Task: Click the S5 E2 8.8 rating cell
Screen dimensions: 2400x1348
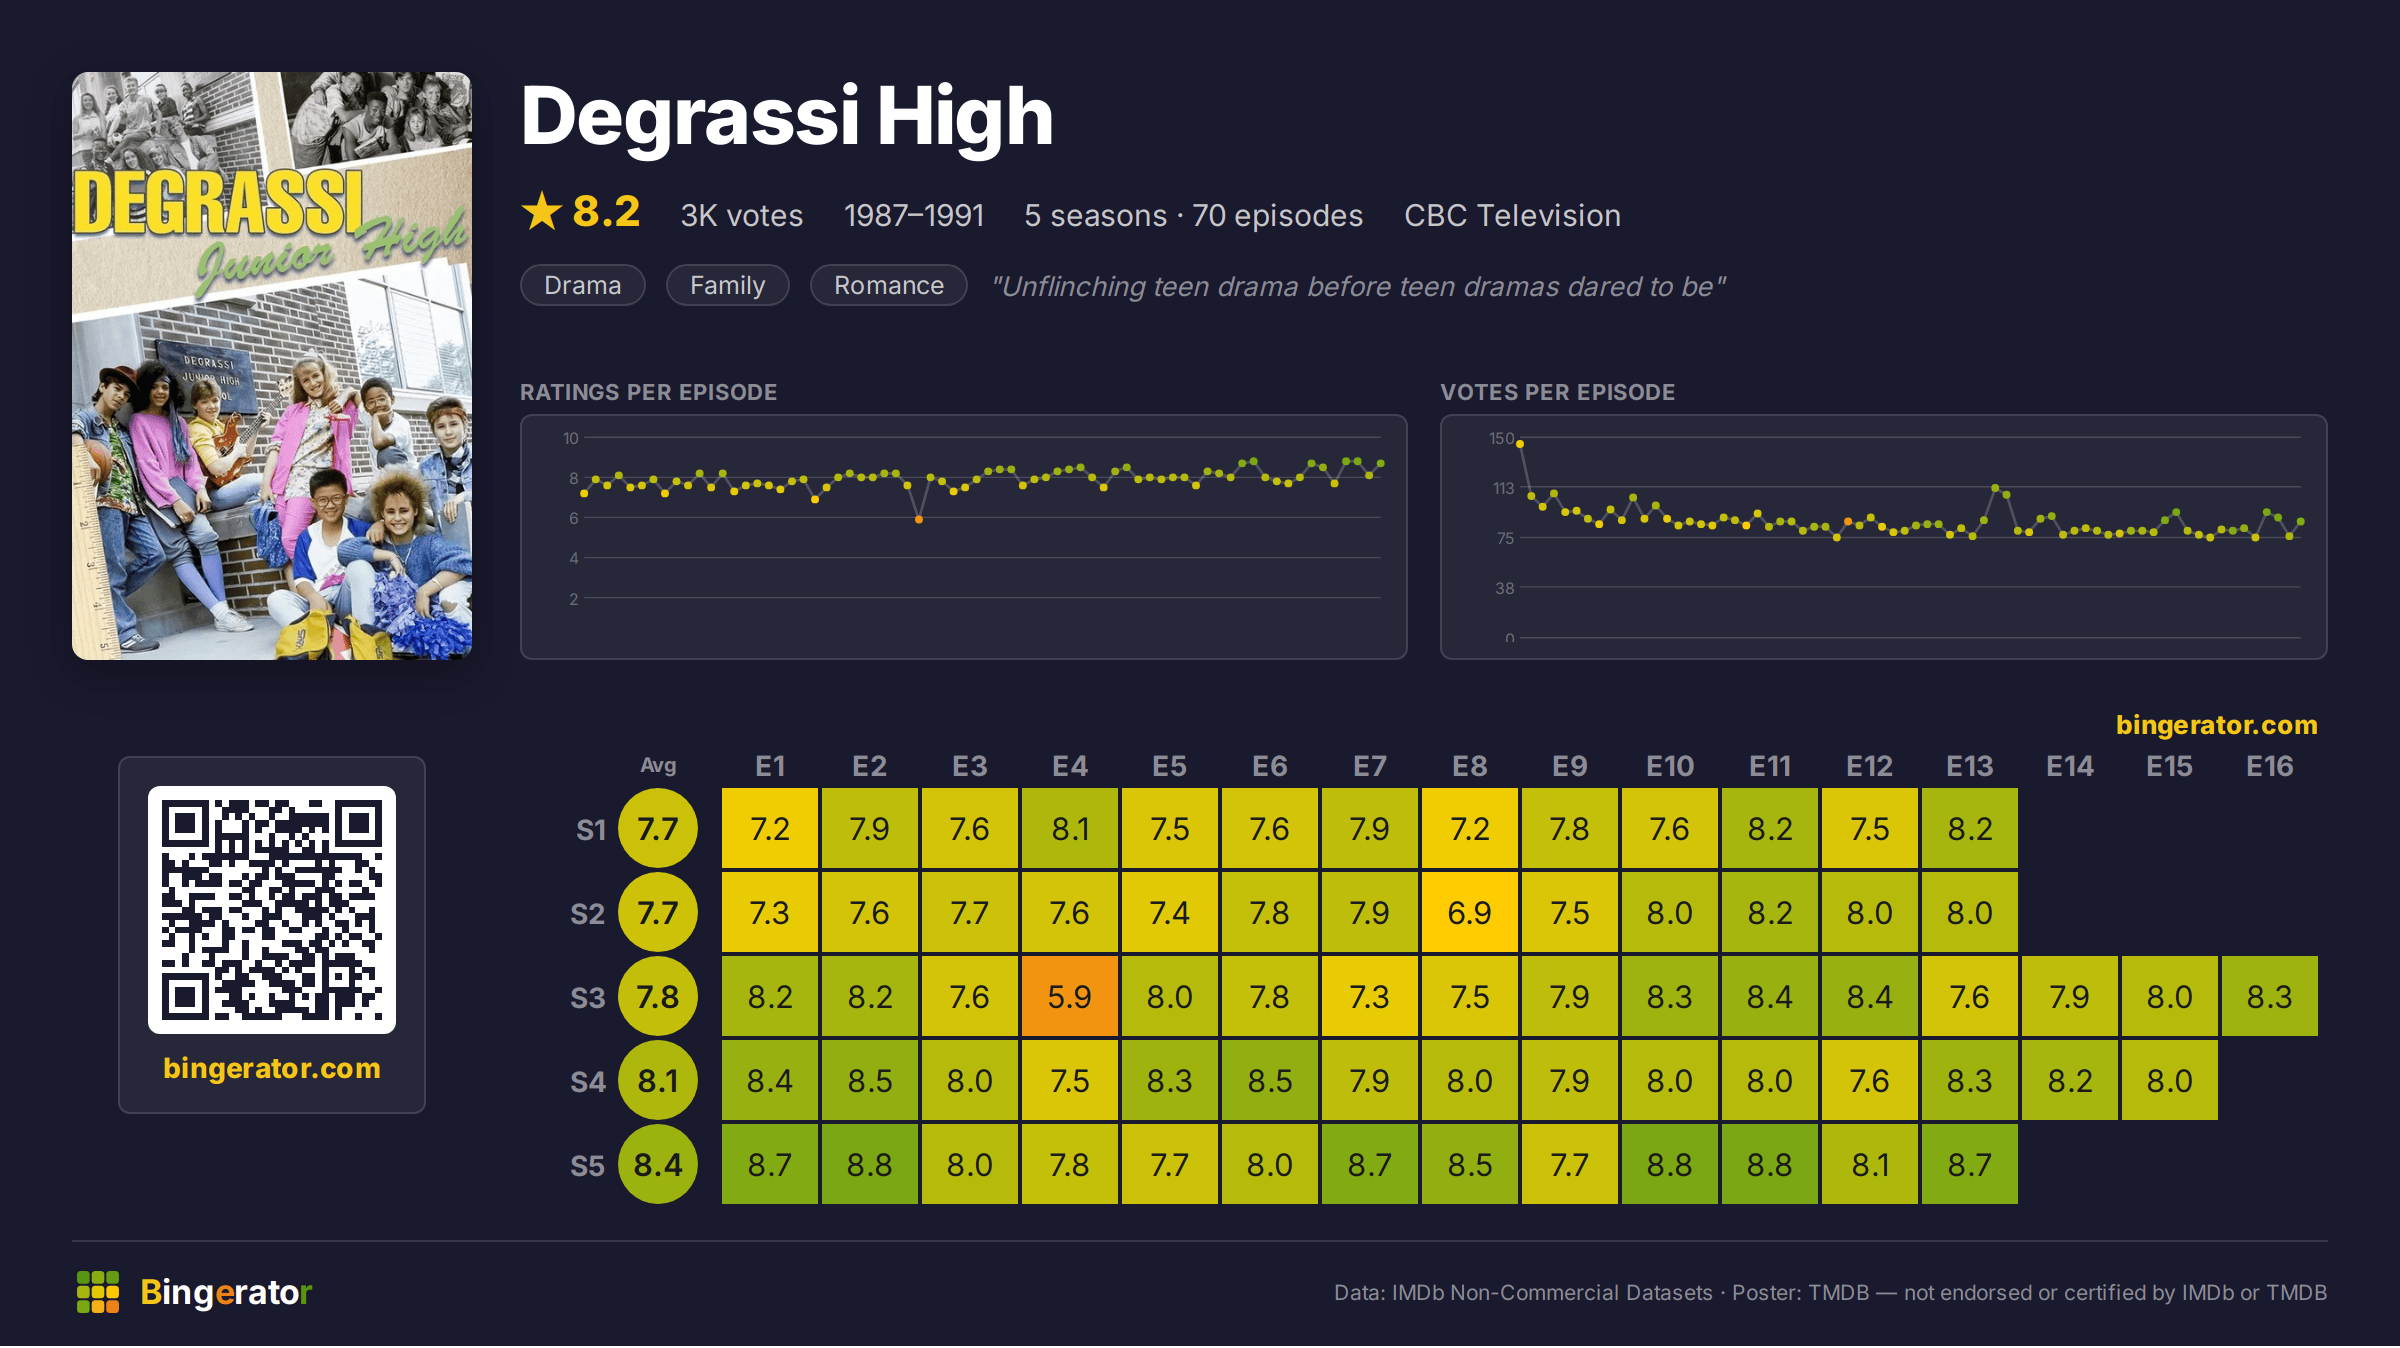Action: 870,1165
